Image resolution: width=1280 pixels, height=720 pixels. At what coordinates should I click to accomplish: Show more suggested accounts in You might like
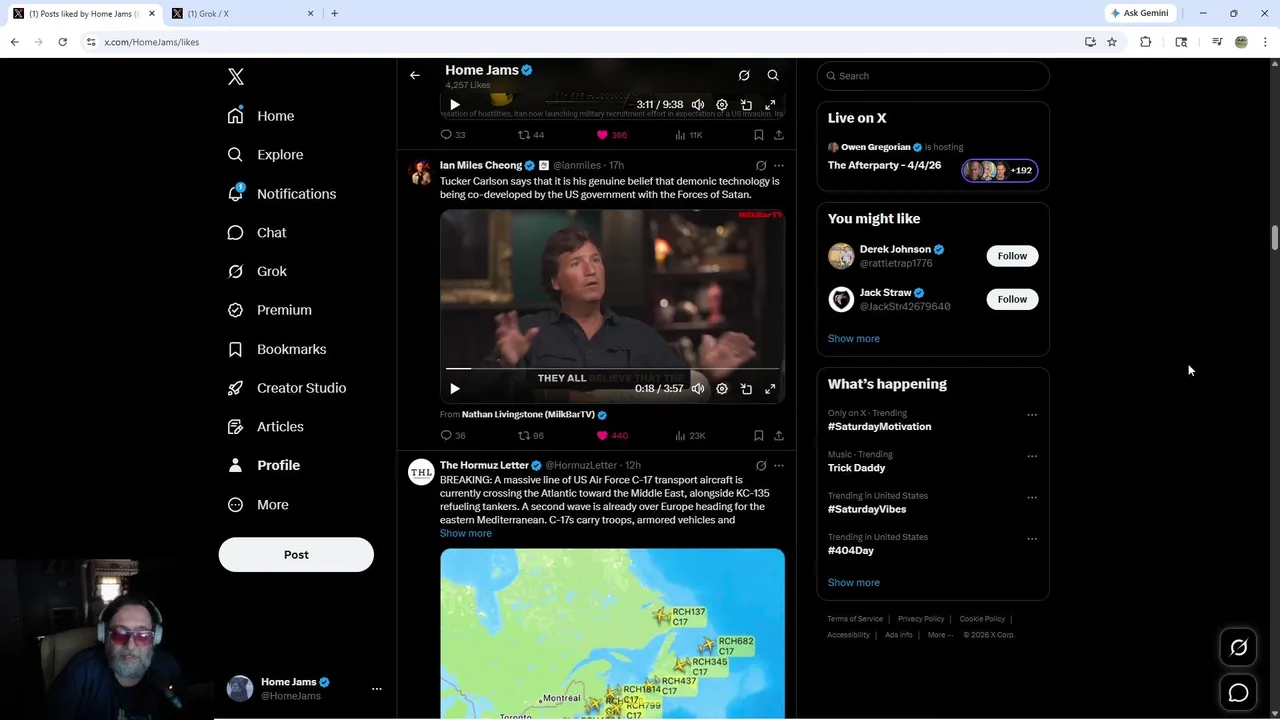[854, 339]
